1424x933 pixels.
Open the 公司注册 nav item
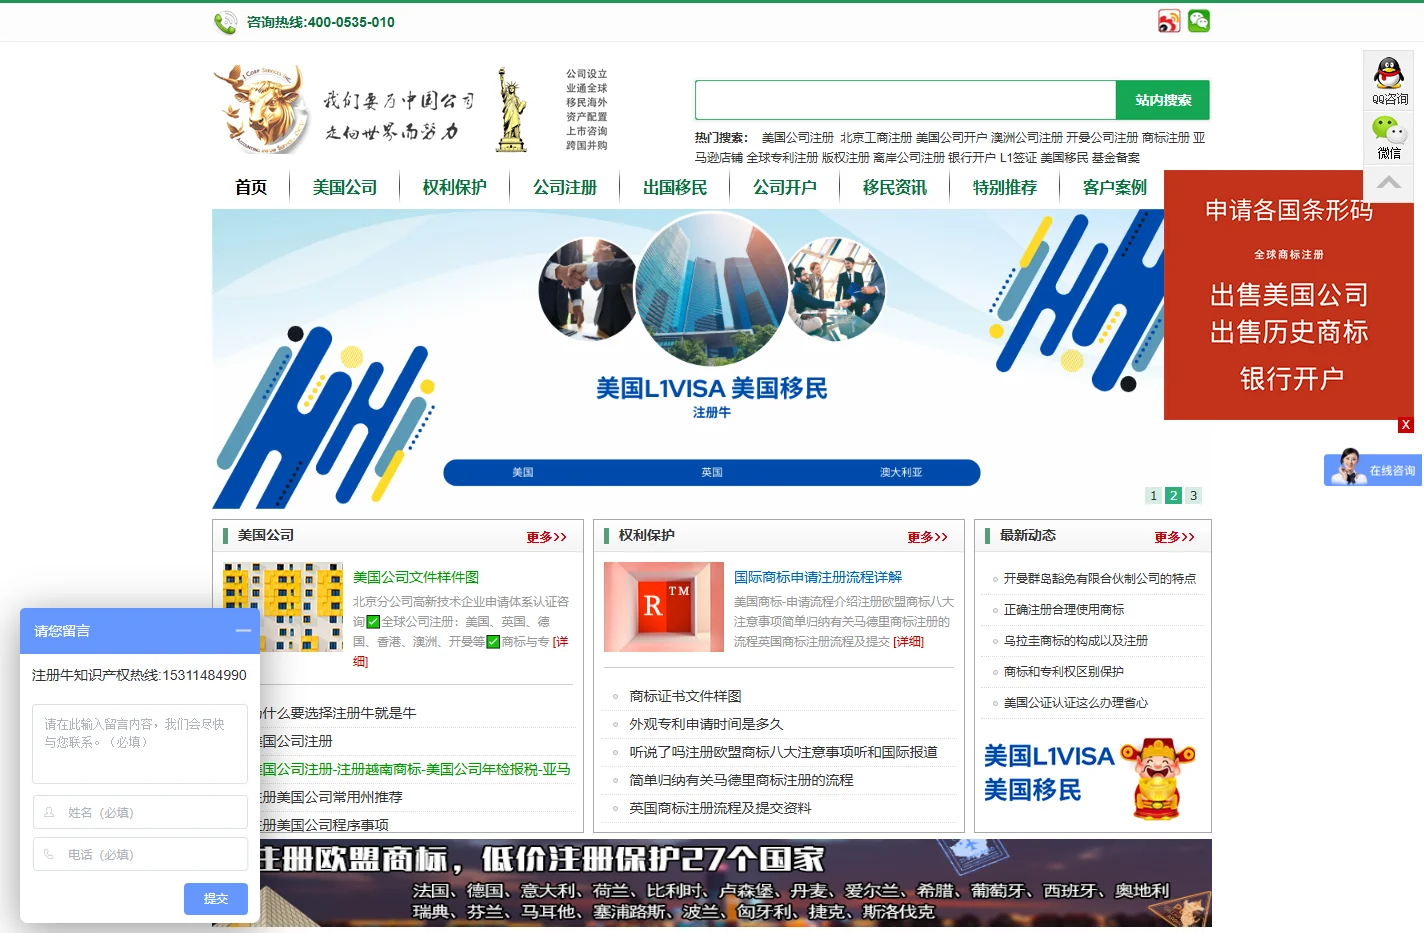coord(565,188)
